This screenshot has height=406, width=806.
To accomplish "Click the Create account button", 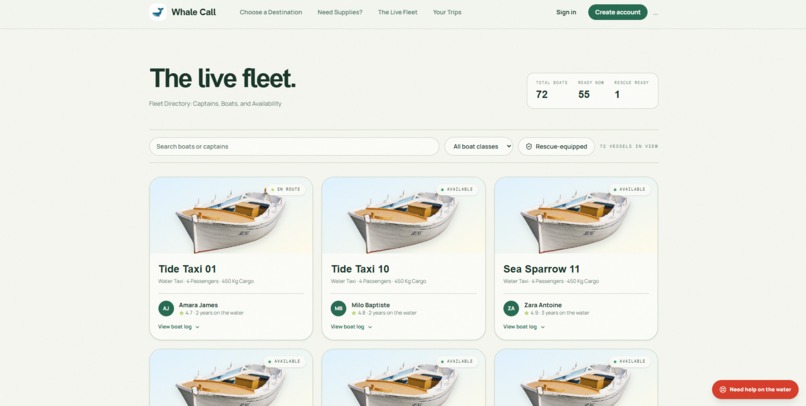I will (618, 12).
